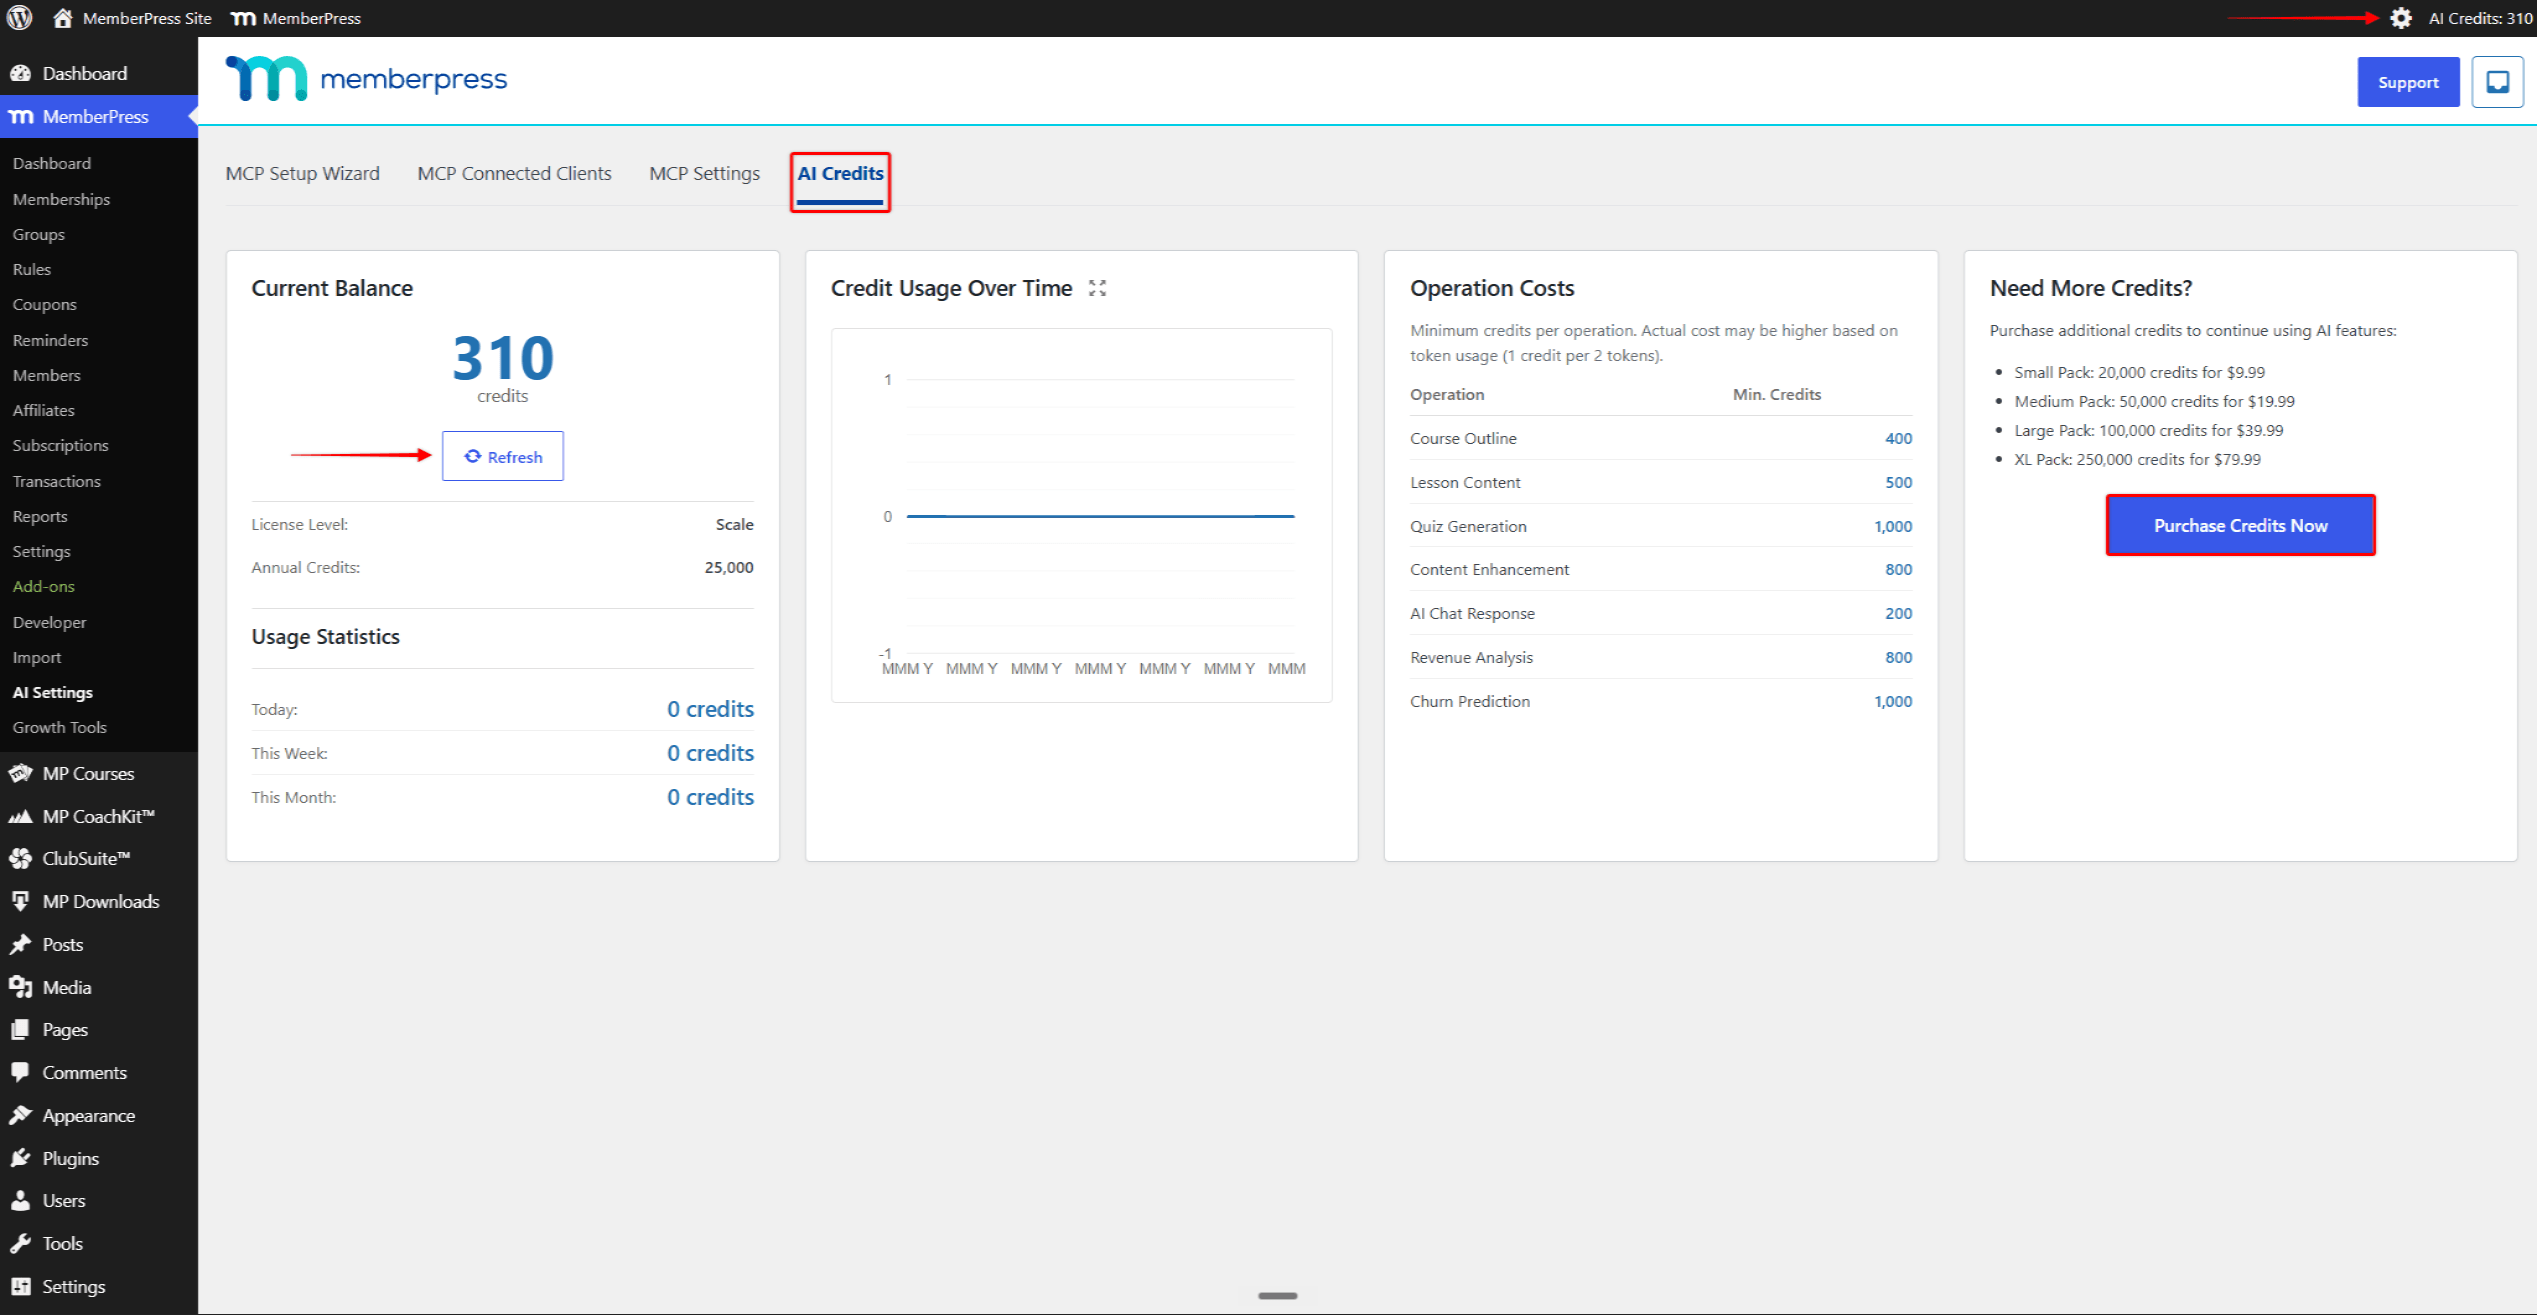Open Add-ons in the sidebar
The image size is (2537, 1315).
pos(43,586)
